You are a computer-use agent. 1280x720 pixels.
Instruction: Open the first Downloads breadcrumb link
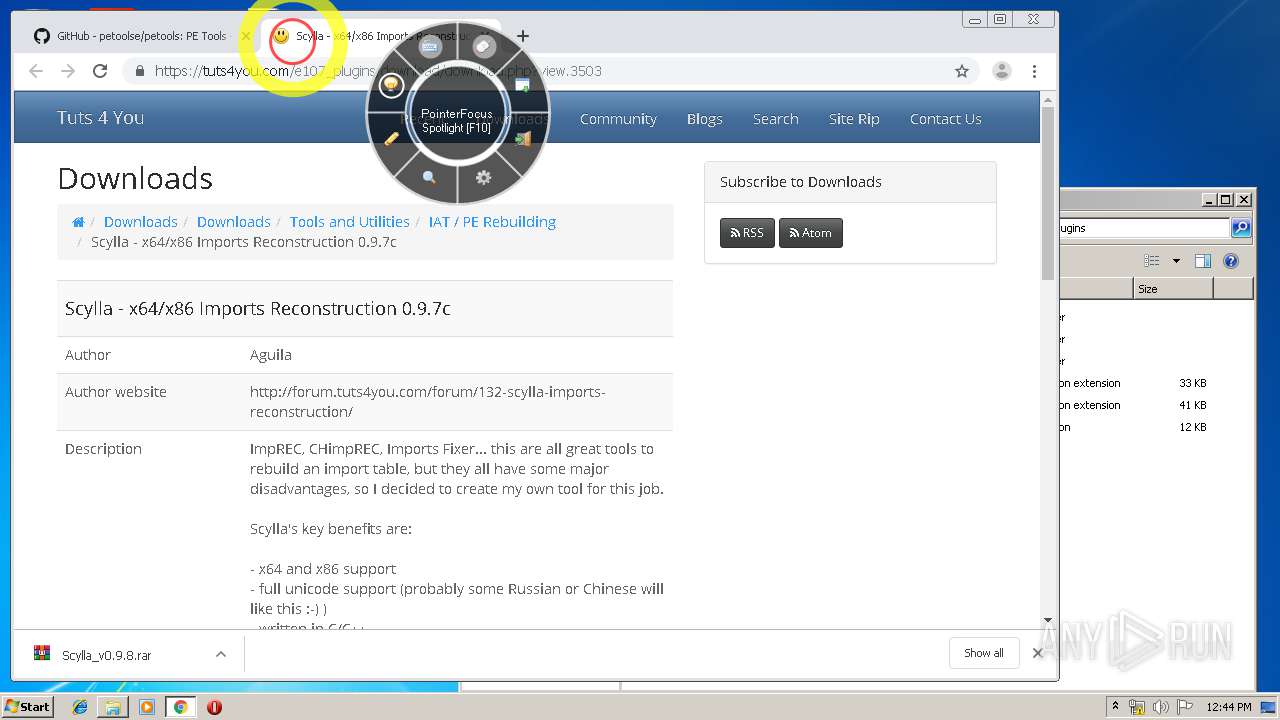(141, 222)
